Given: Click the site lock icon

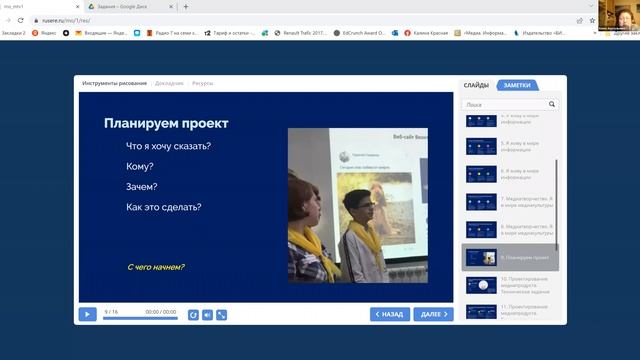Looking at the screenshot, I should click(36, 20).
